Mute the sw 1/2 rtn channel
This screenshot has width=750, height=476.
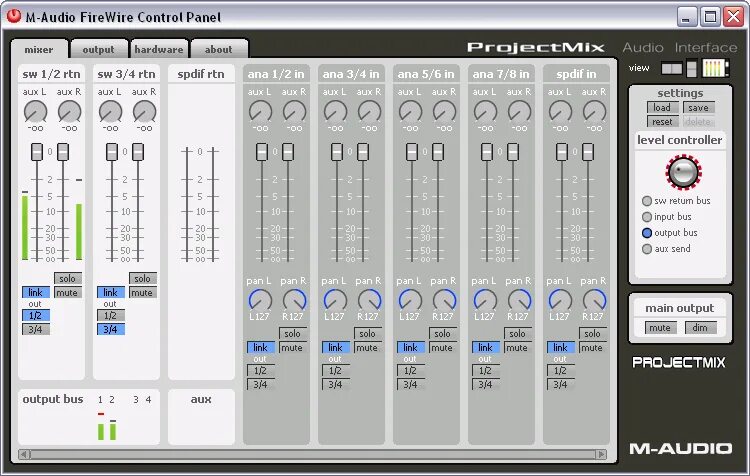tap(67, 292)
